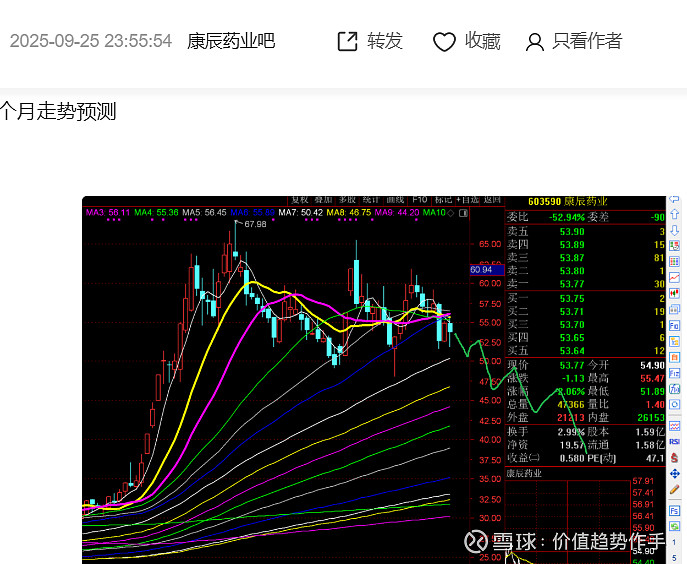Select the 买三 53.70 order row

click(586, 325)
